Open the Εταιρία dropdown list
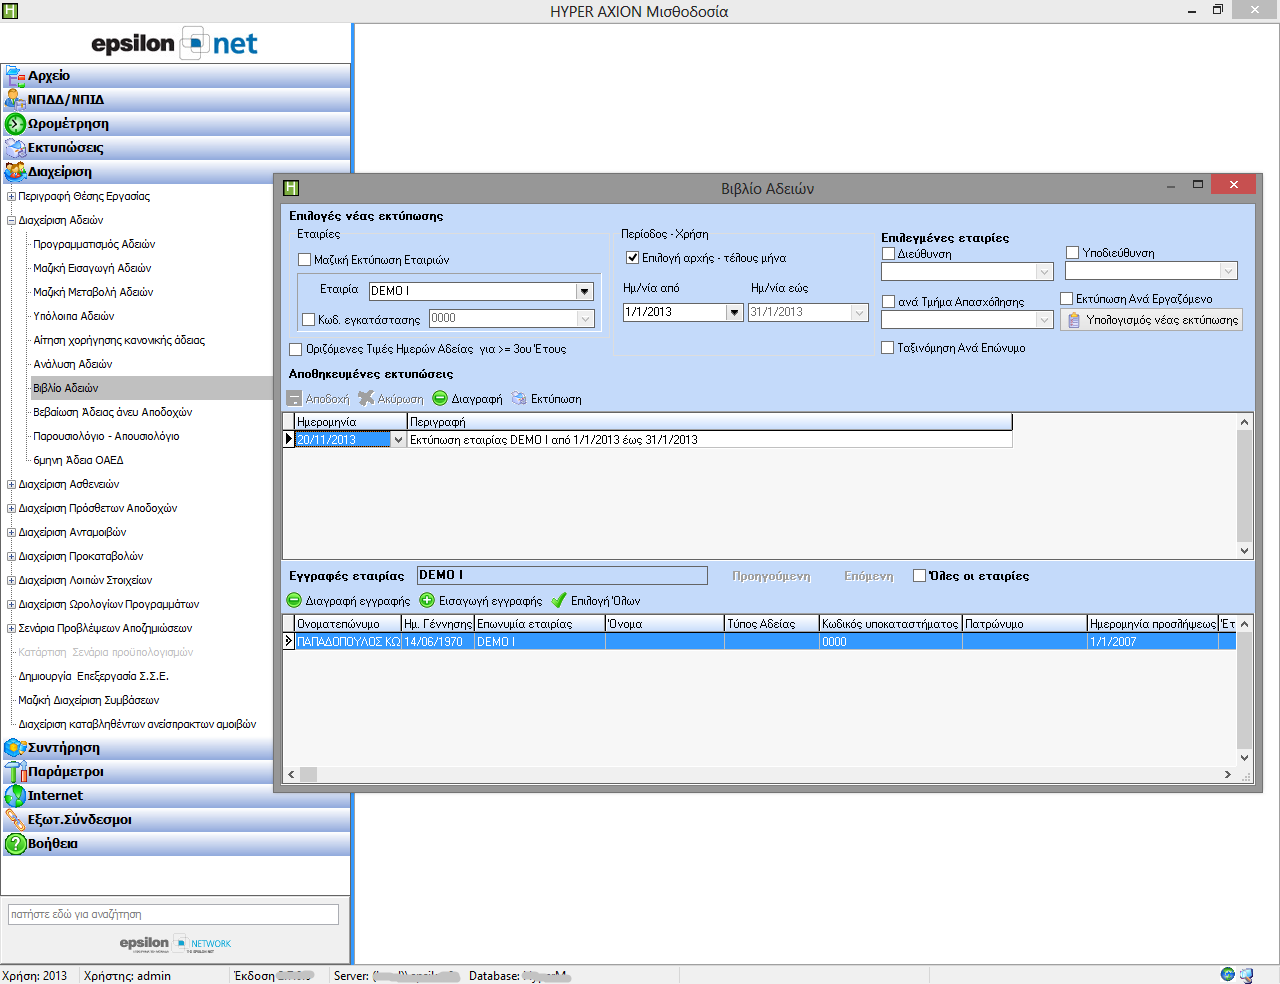The height and width of the screenshot is (984, 1280). point(584,291)
